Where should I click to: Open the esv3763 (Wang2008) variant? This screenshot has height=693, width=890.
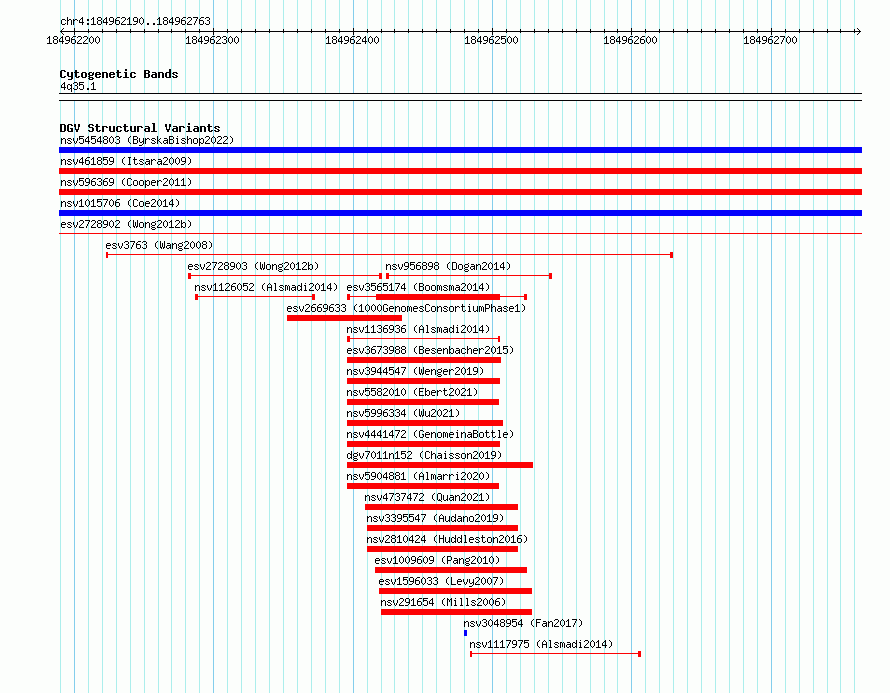[159, 245]
